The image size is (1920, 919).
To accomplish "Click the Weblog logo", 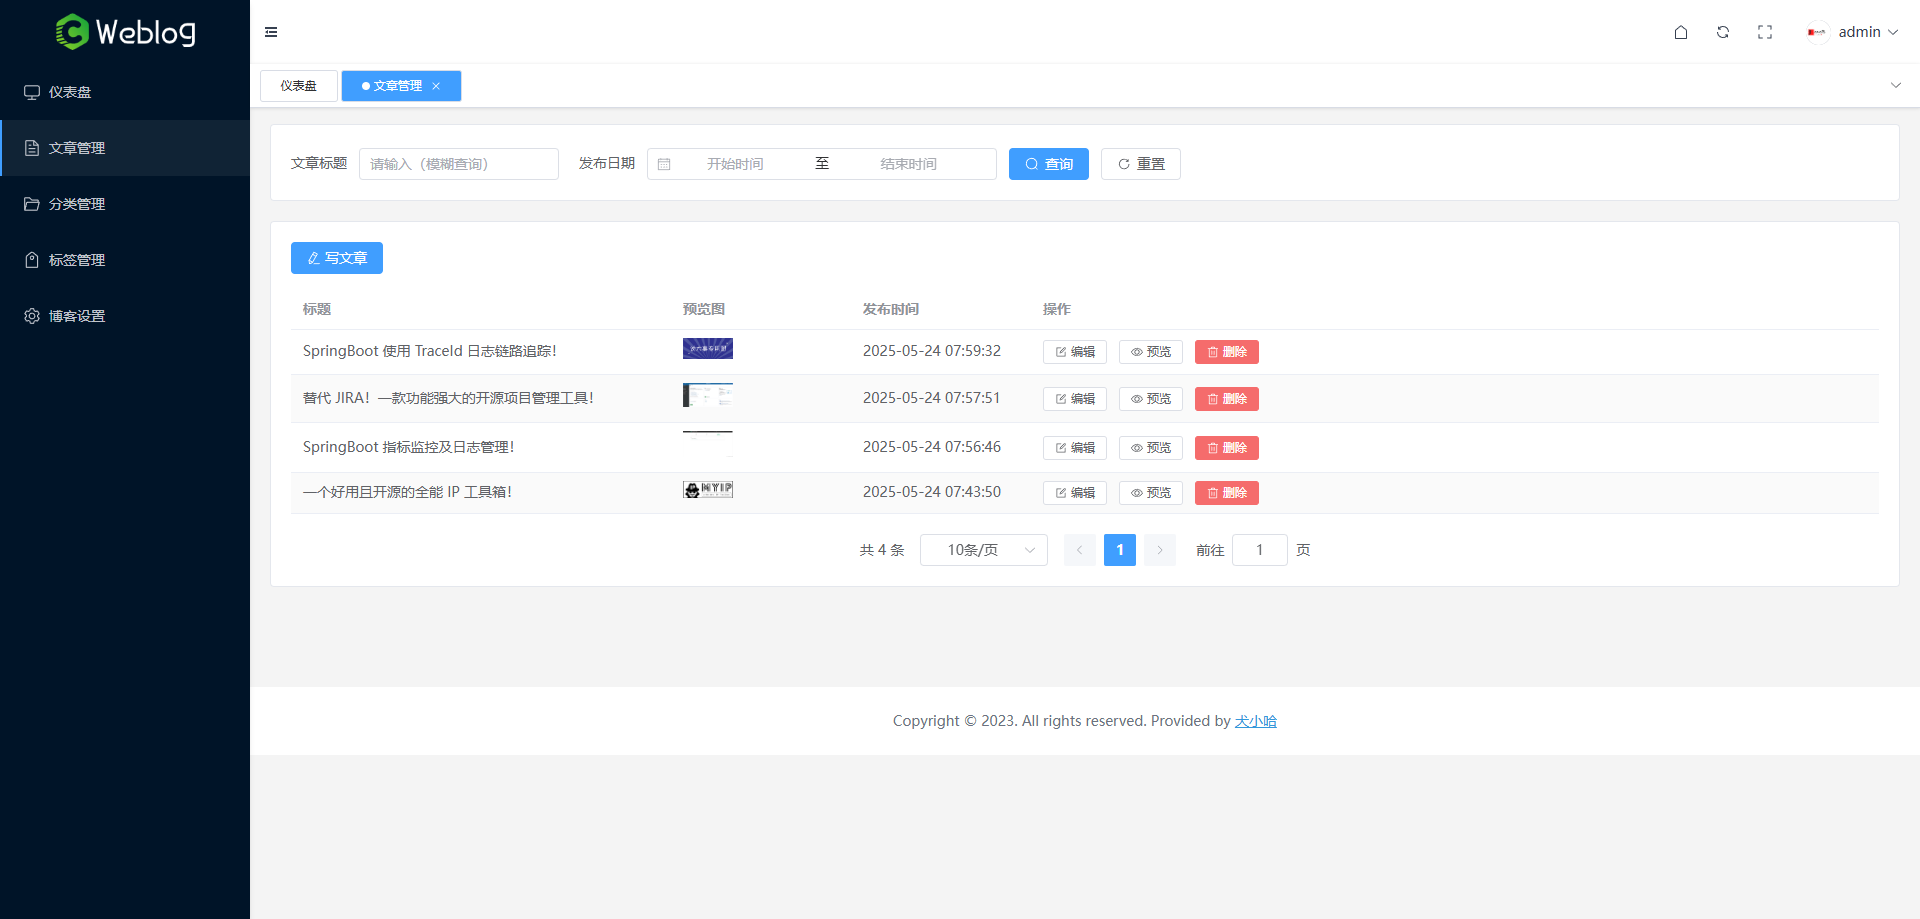I will click(125, 32).
